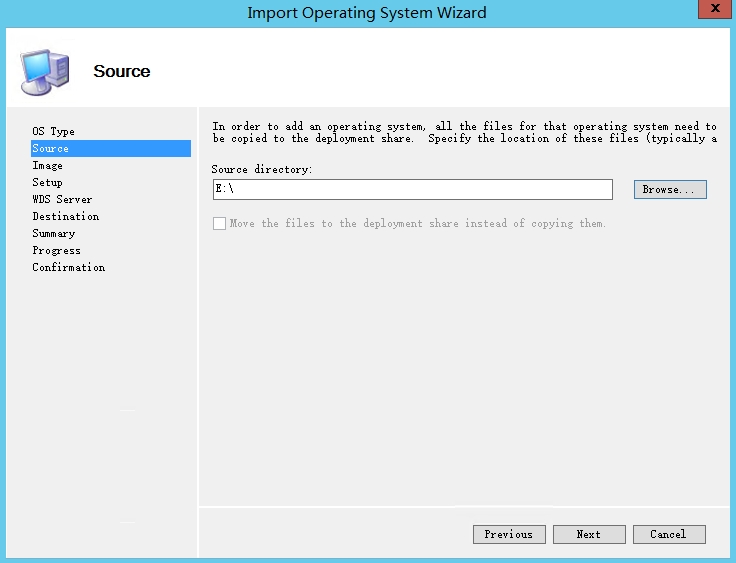Click the Source page heading text
Viewport: 736px width, 563px height.
122,71
